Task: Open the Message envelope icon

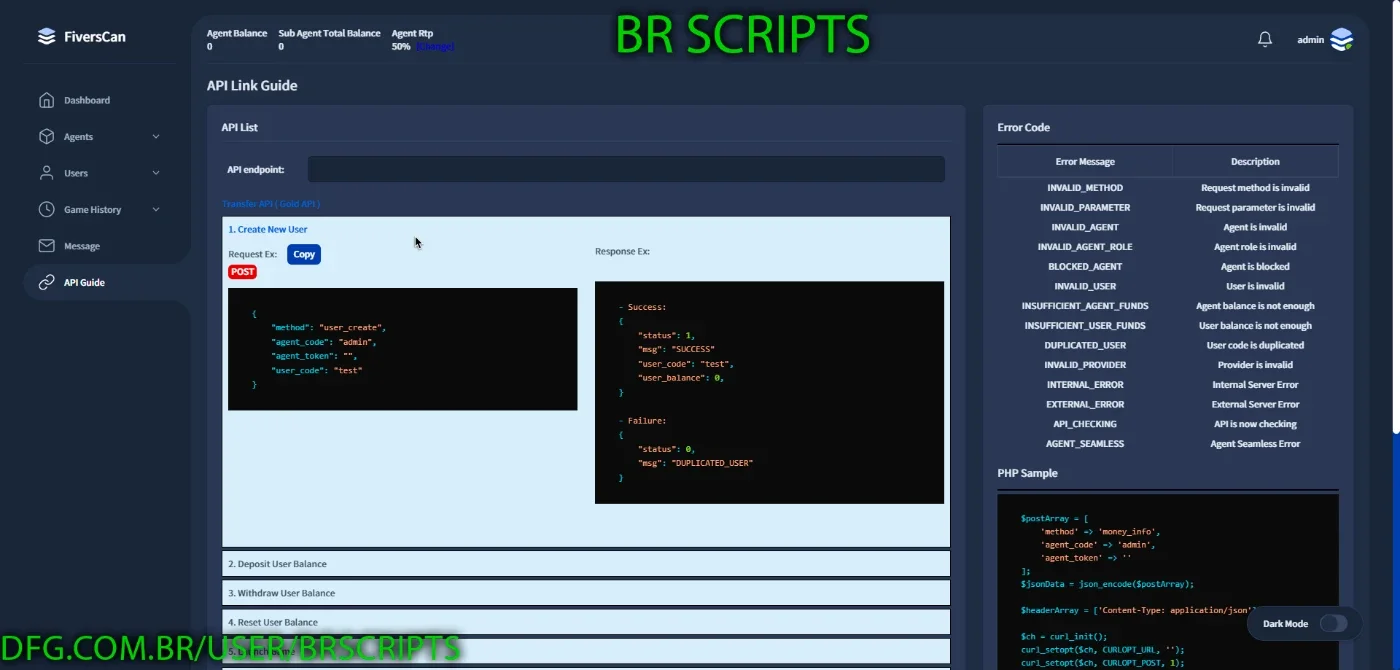Action: 46,246
